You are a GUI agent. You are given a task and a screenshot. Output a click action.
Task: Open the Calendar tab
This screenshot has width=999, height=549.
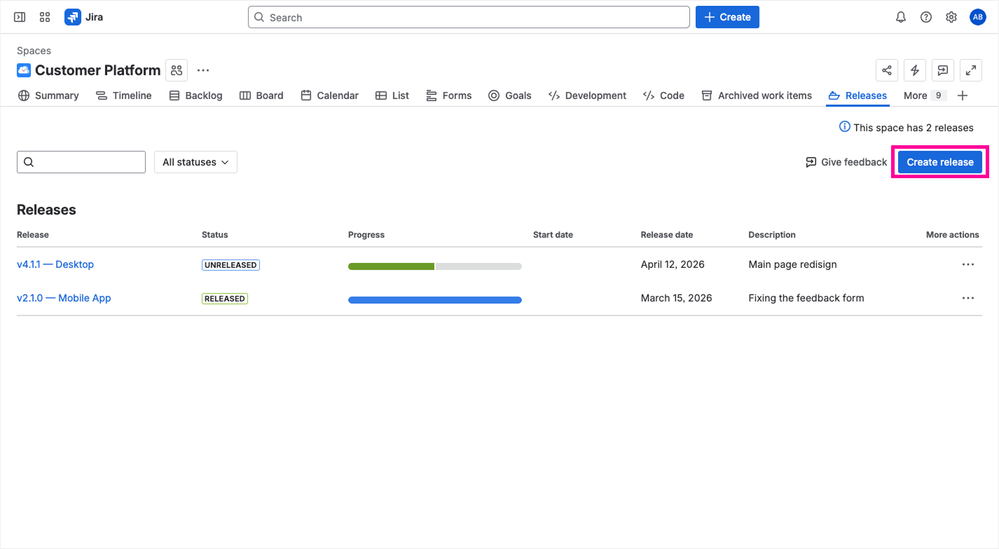pyautogui.click(x=329, y=96)
